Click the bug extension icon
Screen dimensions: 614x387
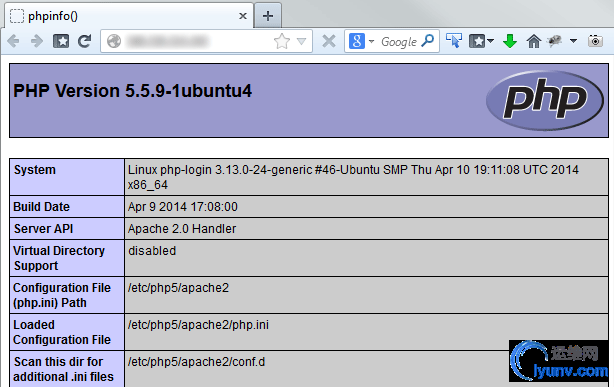(555, 41)
